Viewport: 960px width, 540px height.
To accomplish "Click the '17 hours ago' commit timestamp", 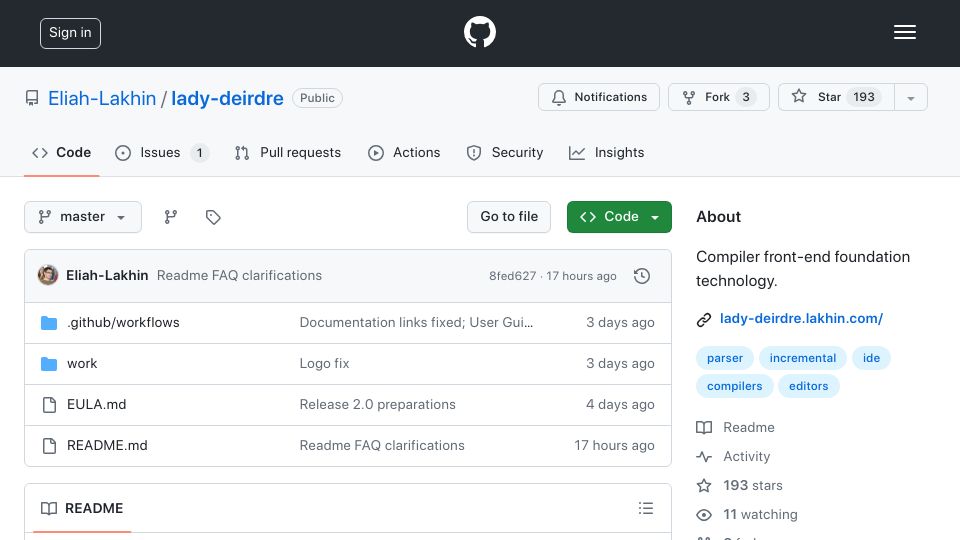I will [581, 276].
